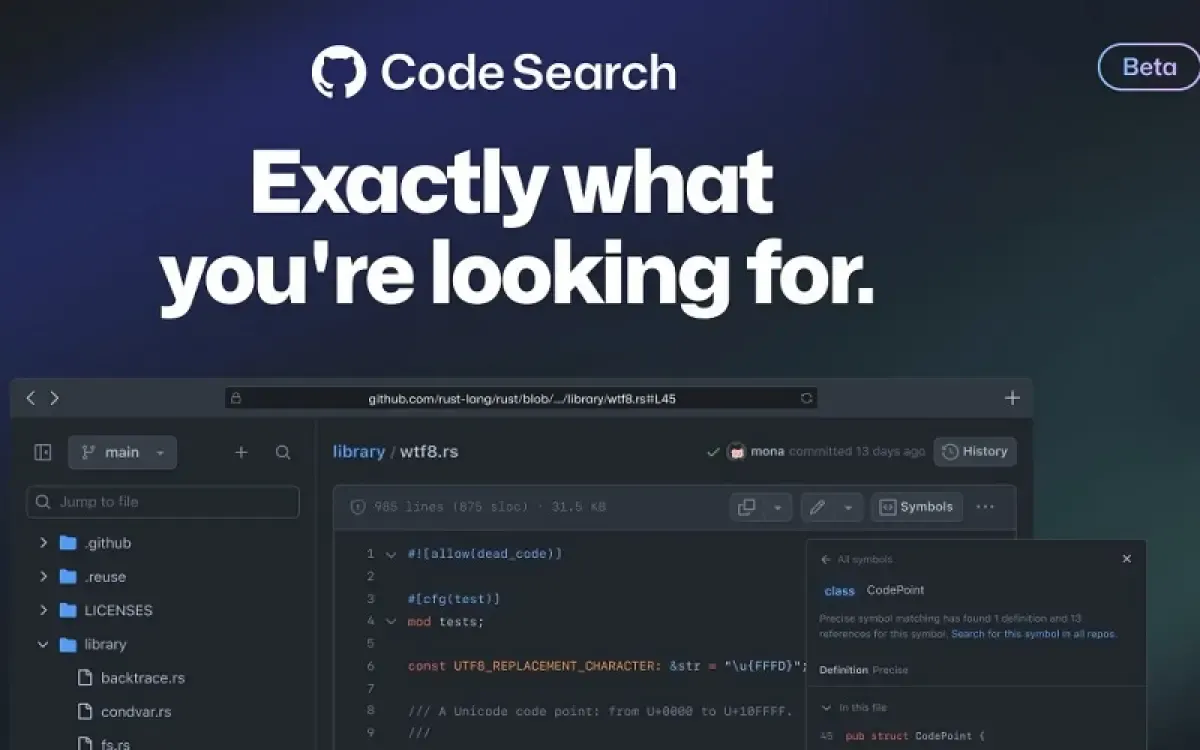
Task: Click wtf8.rs in the breadcrumb
Action: click(429, 452)
